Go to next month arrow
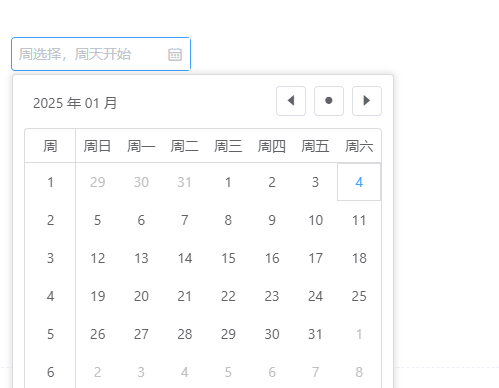 367,101
